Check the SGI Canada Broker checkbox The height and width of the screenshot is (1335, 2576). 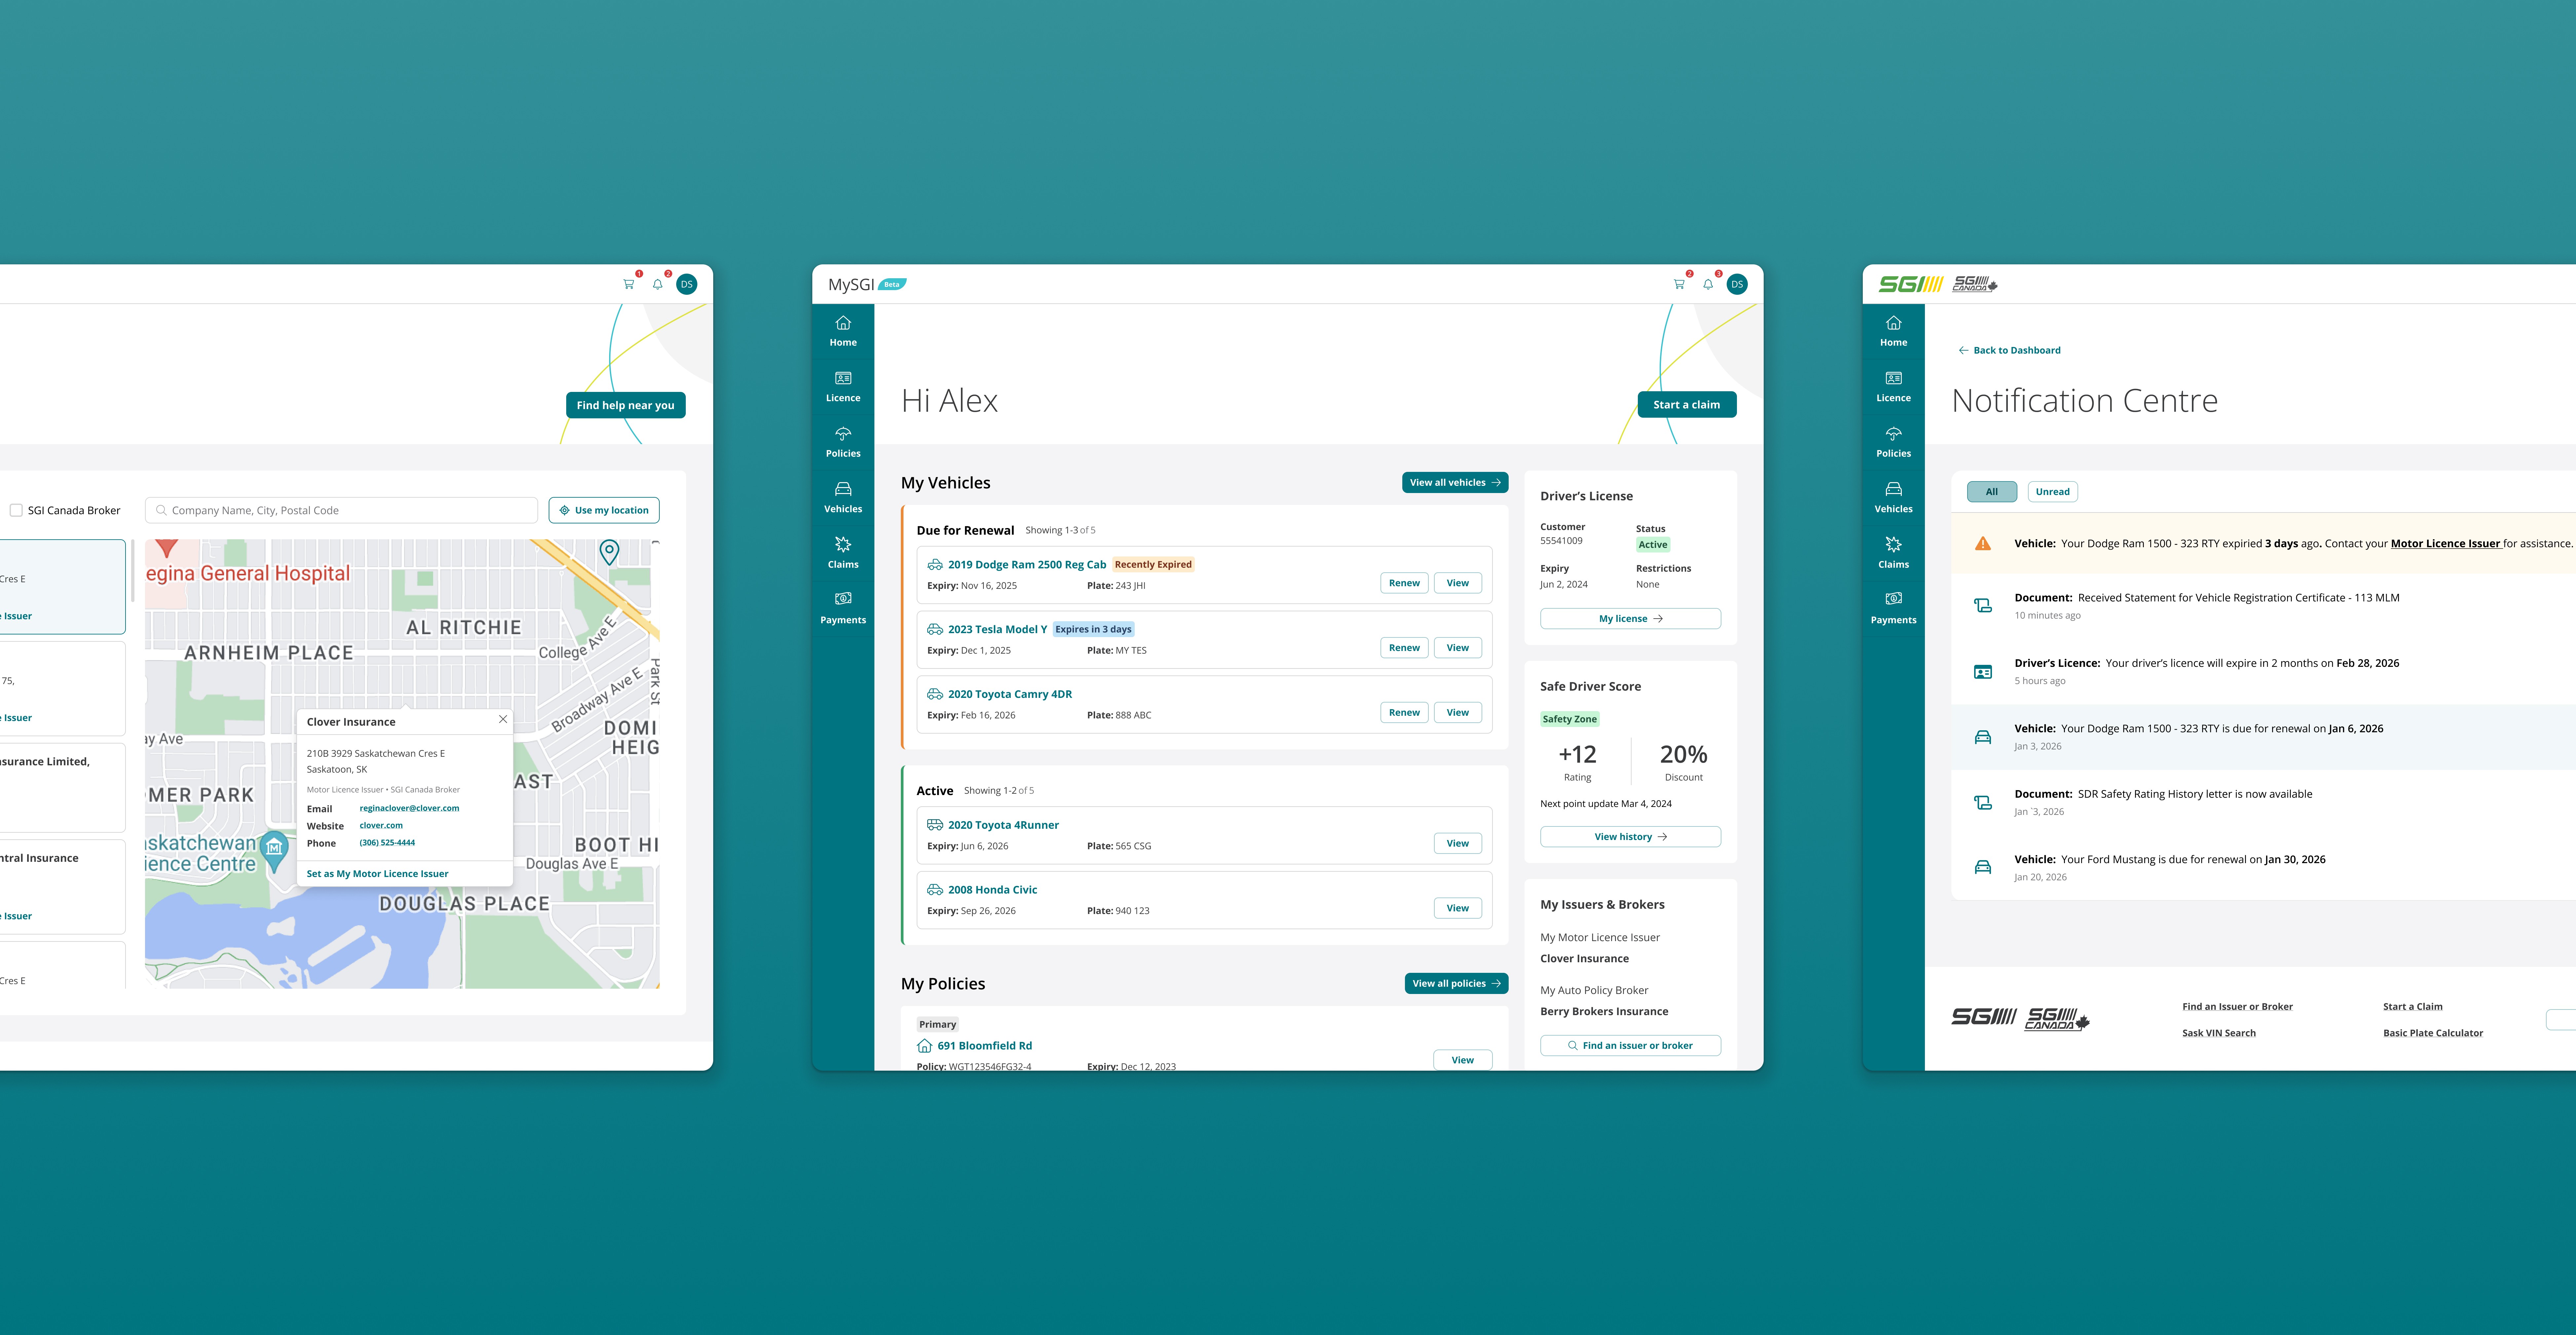[x=16, y=510]
